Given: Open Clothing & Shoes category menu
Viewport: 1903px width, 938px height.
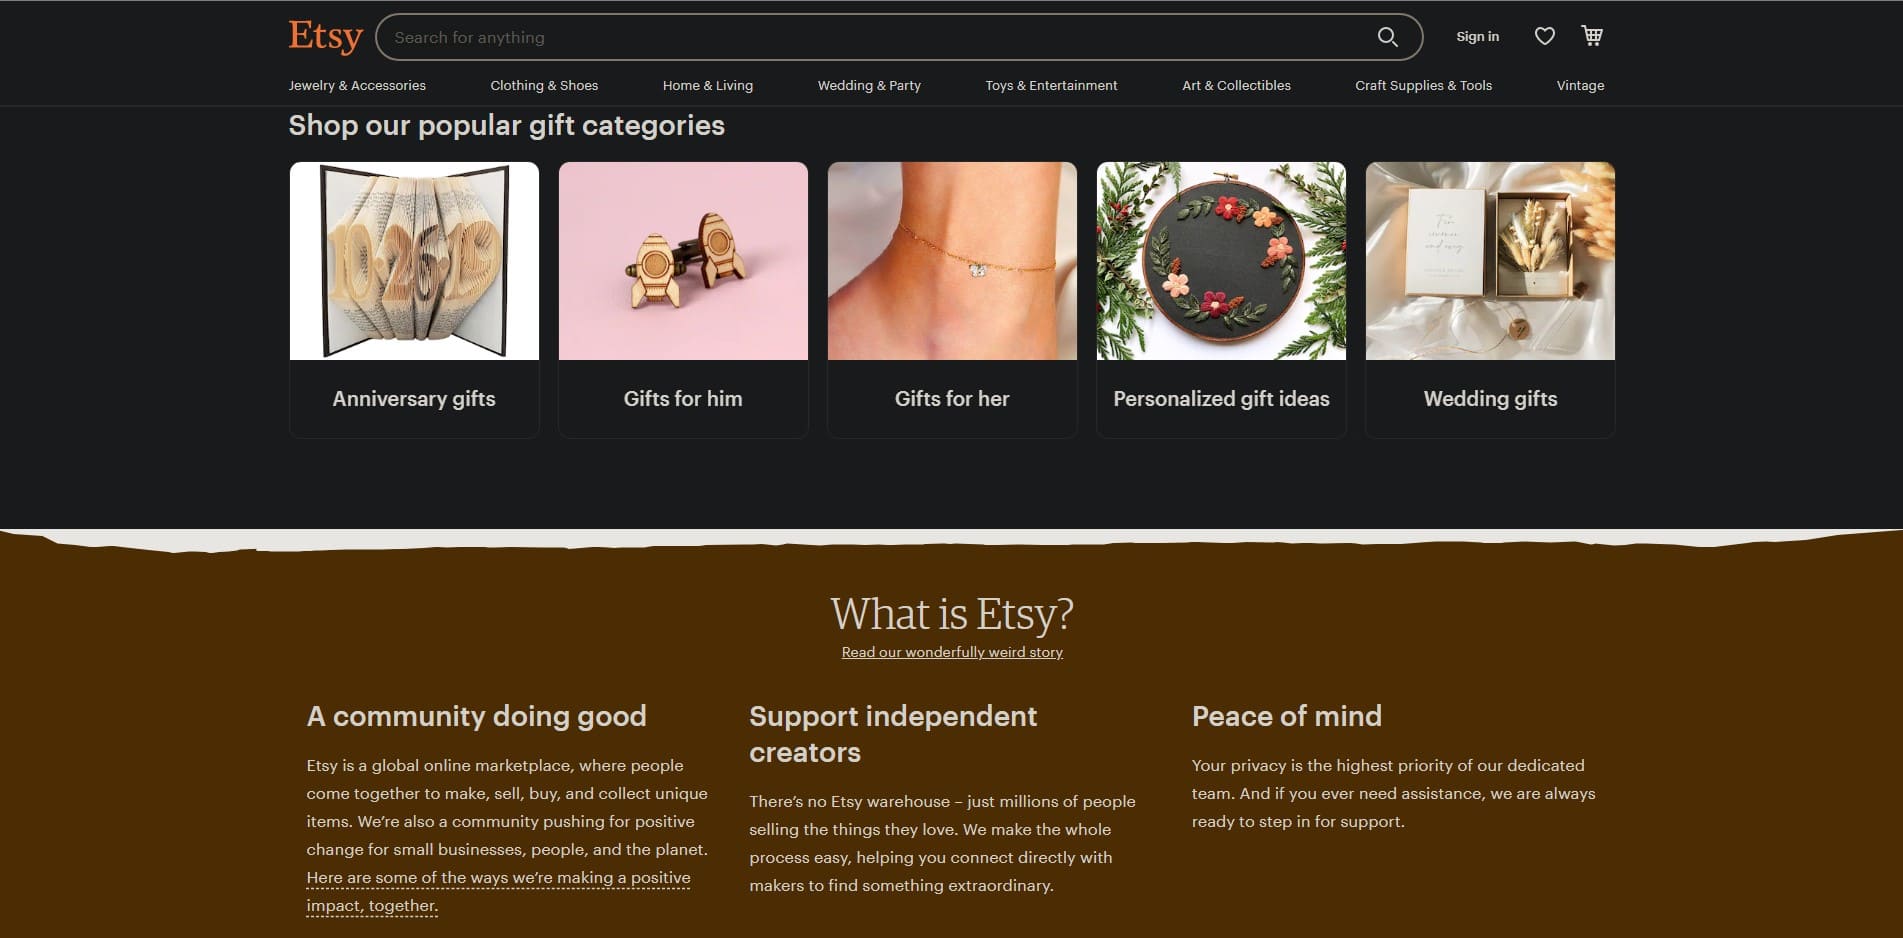Looking at the screenshot, I should click(544, 85).
